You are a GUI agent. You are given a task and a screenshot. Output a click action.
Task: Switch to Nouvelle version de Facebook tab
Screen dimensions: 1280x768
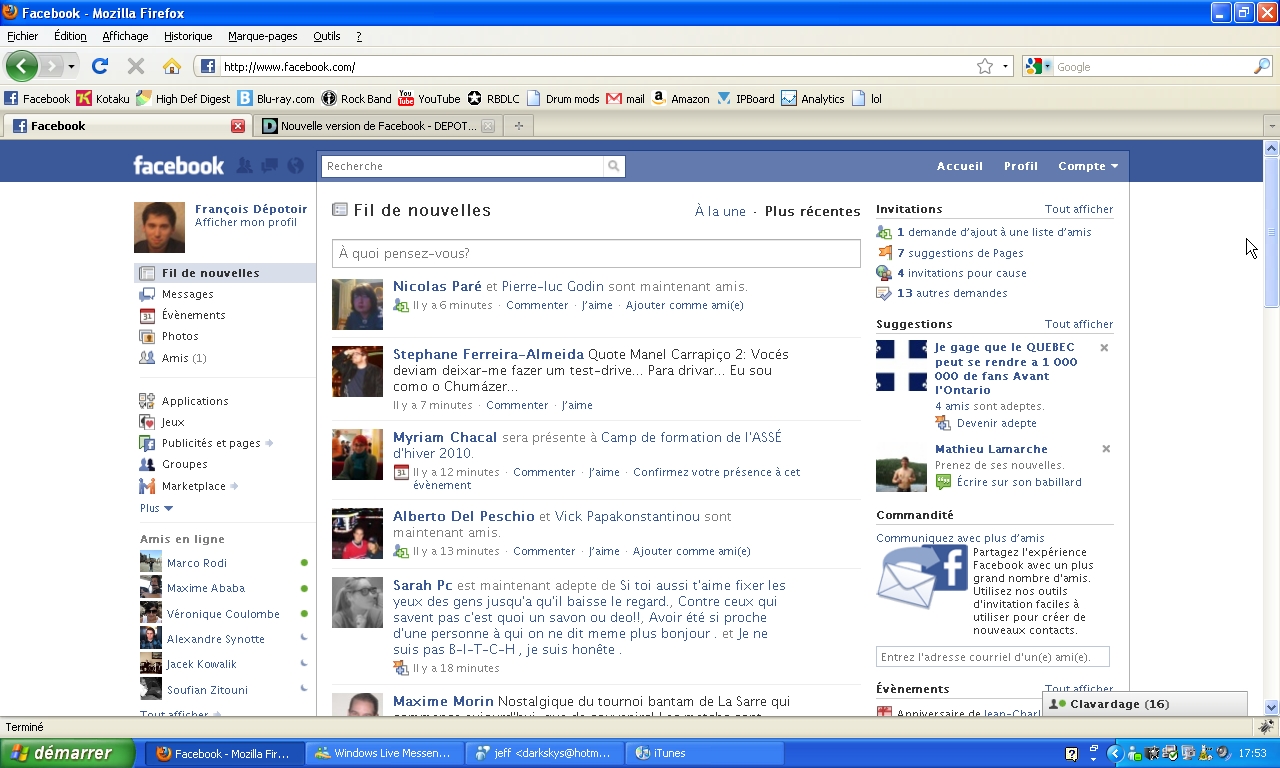click(378, 126)
